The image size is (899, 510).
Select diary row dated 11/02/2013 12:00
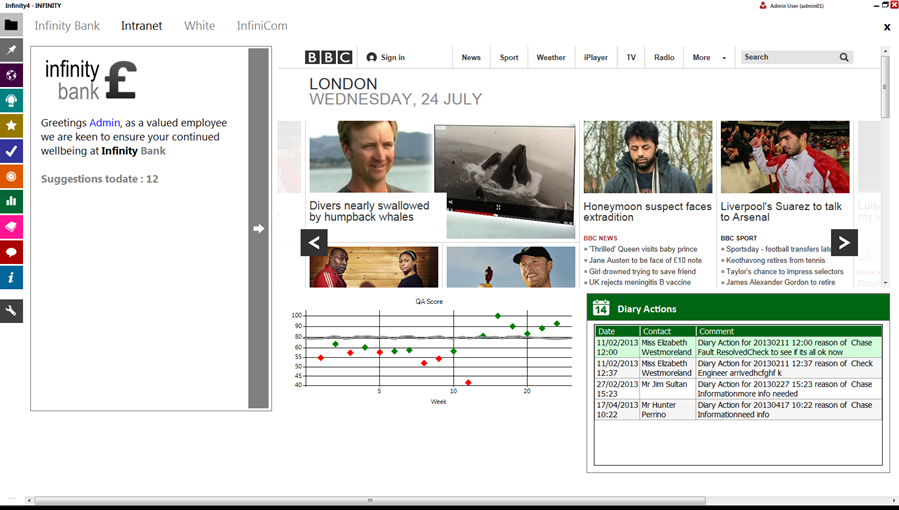tap(738, 347)
